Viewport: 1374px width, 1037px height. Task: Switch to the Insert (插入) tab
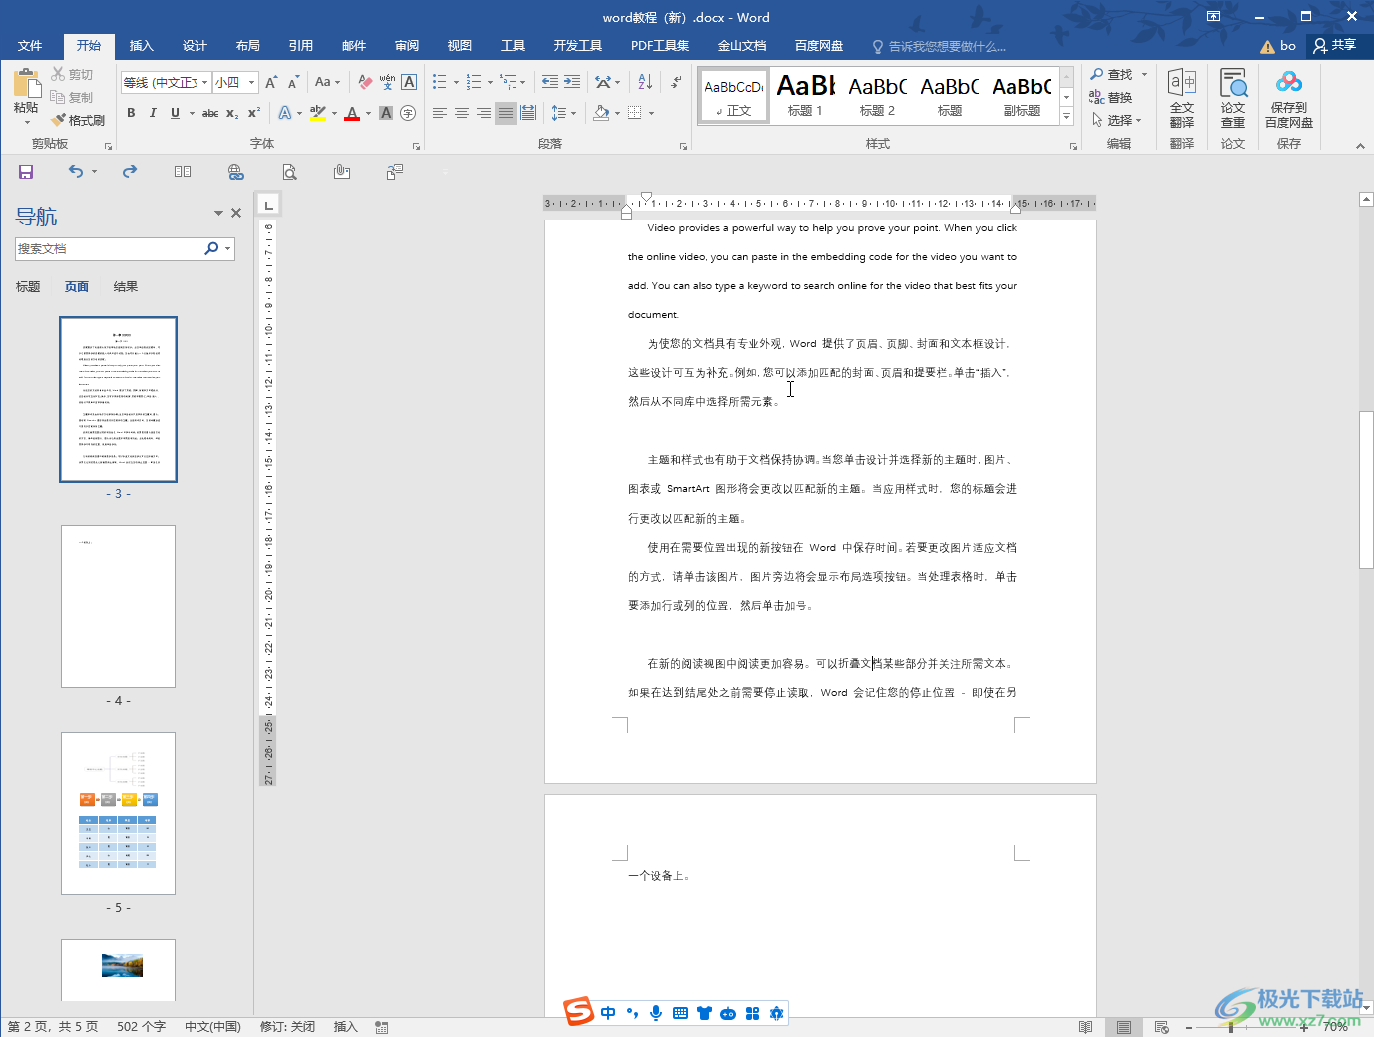click(x=142, y=46)
